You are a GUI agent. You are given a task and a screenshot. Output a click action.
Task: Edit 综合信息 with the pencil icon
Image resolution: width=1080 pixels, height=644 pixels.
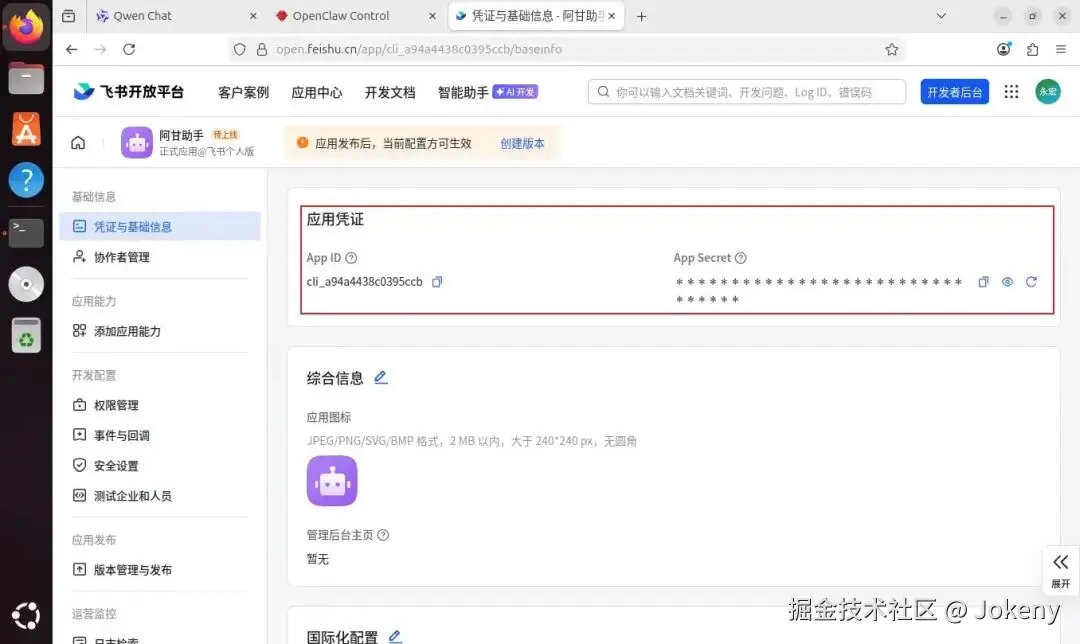pyautogui.click(x=381, y=377)
